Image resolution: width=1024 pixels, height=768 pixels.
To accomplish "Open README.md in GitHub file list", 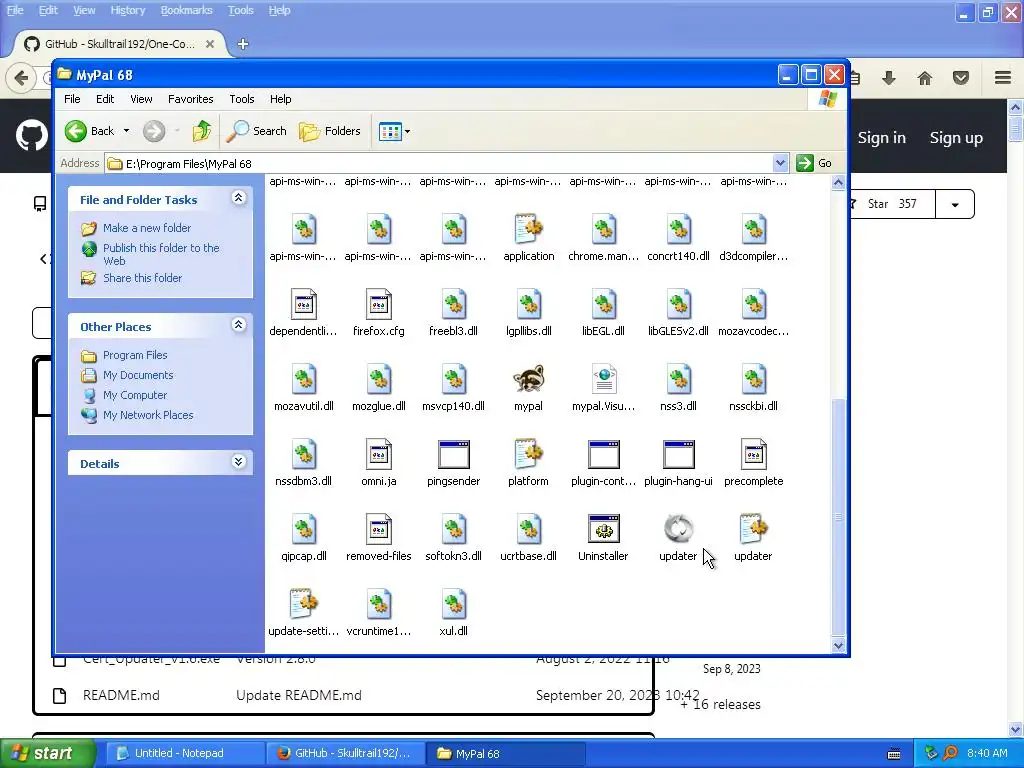I will tap(121, 696).
